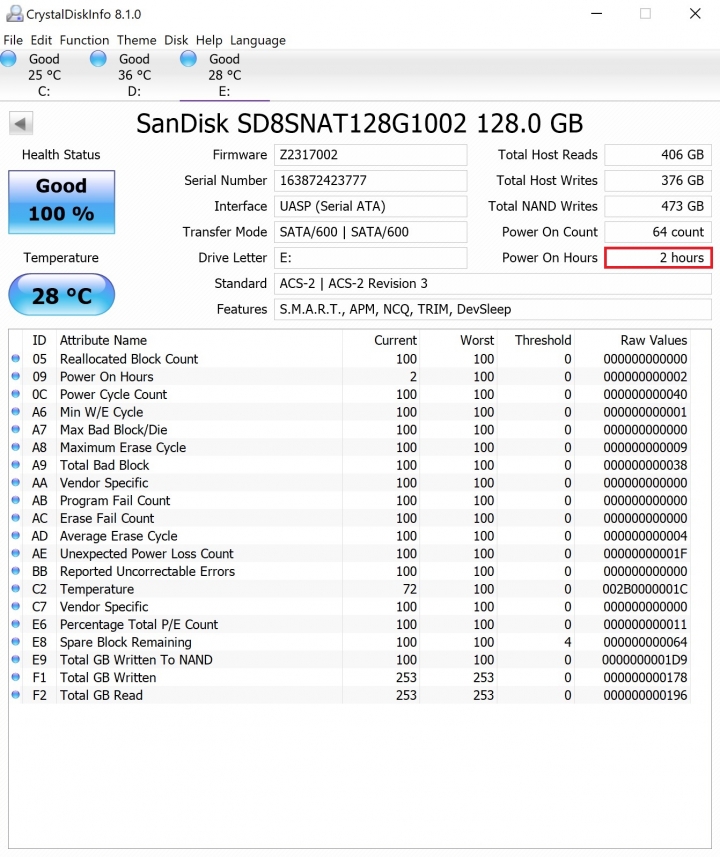Click raw value 002B0000001C
This screenshot has width=720, height=857.
pyautogui.click(x=645, y=589)
